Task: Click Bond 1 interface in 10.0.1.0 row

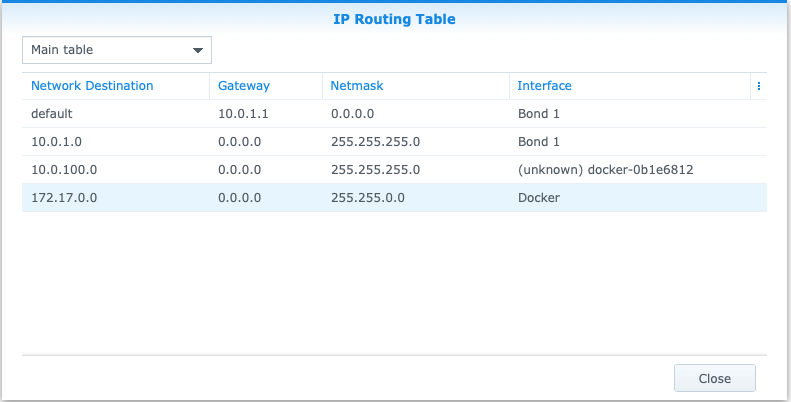Action: tap(538, 142)
